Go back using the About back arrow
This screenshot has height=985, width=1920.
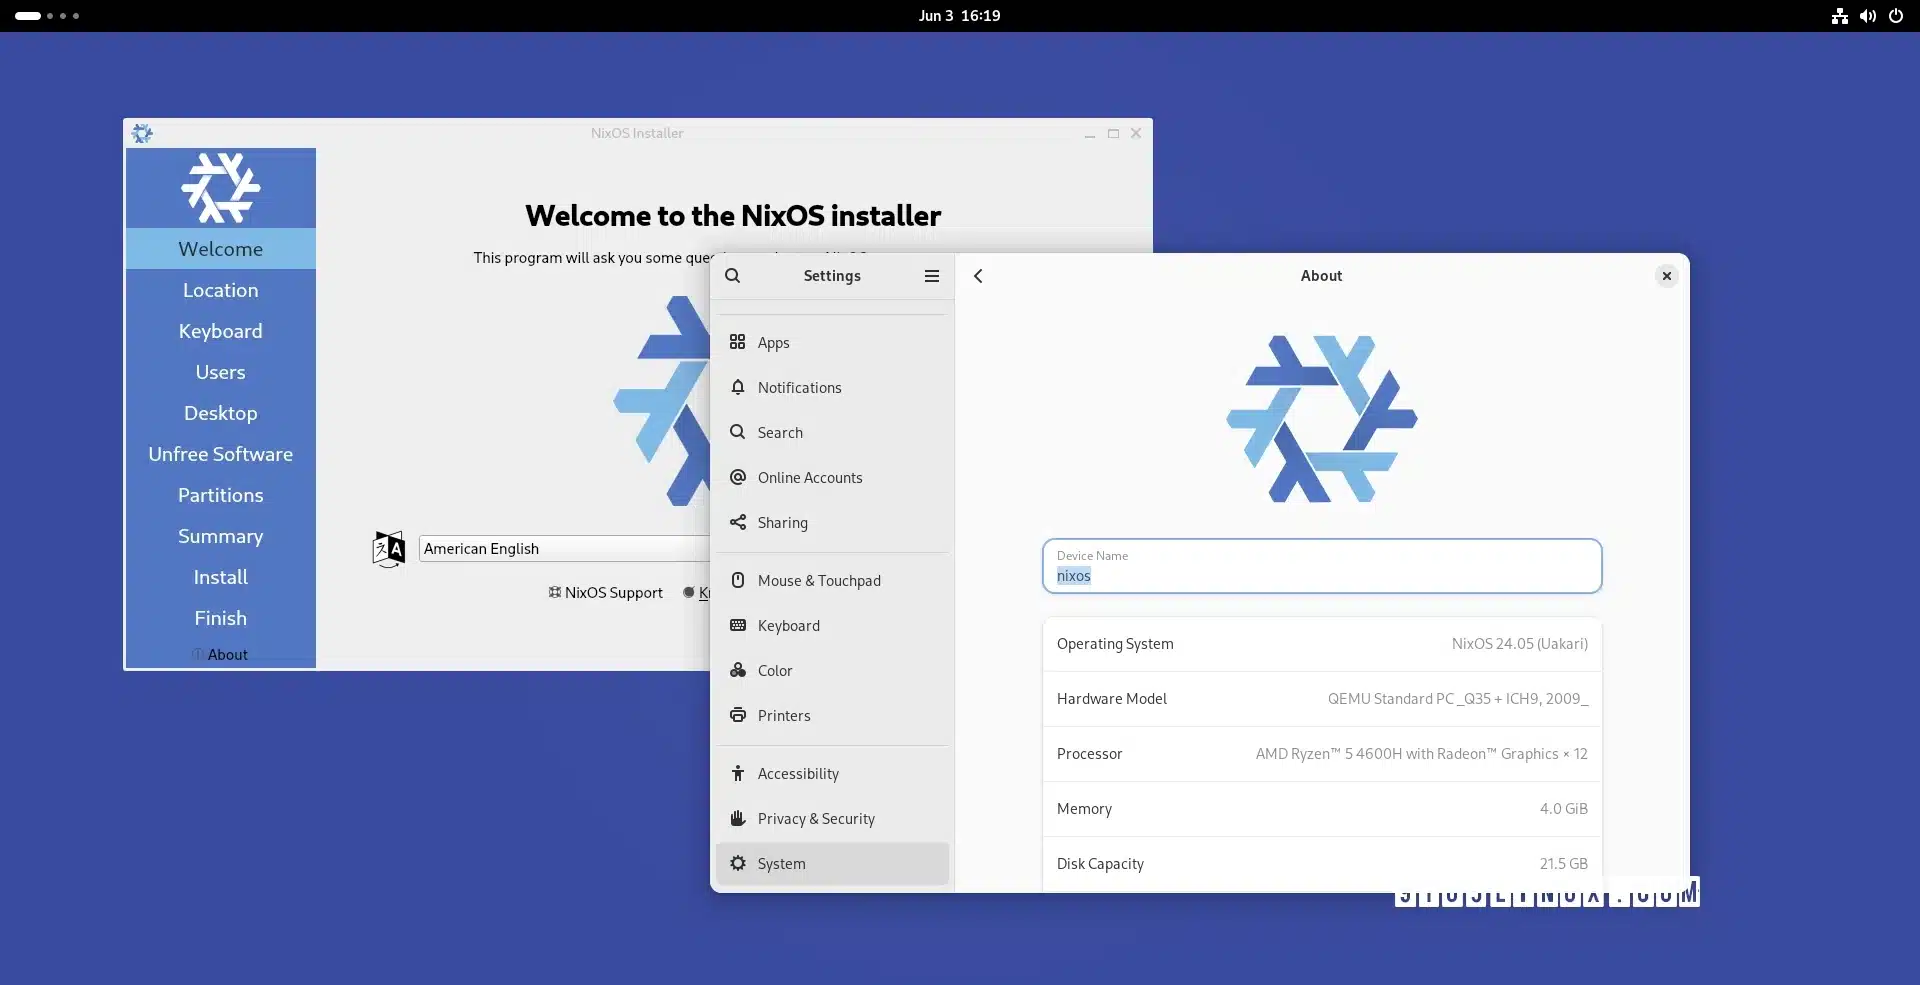click(978, 276)
